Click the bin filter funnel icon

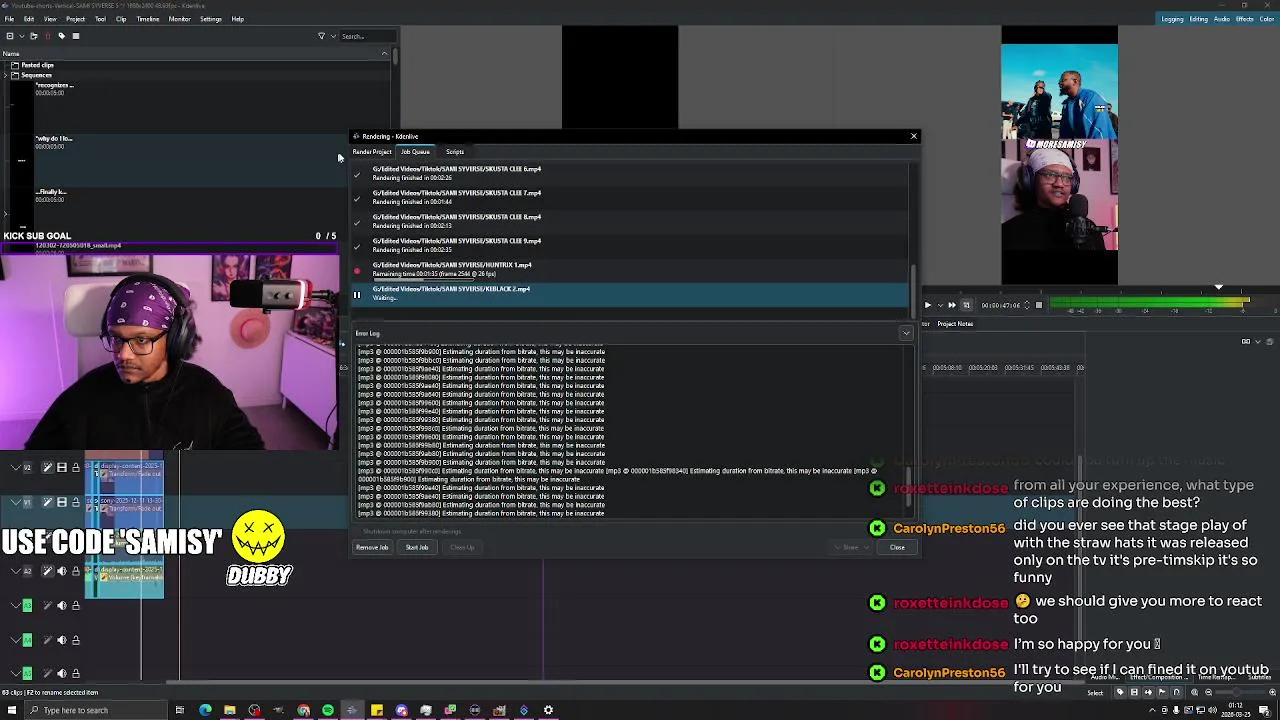(321, 36)
